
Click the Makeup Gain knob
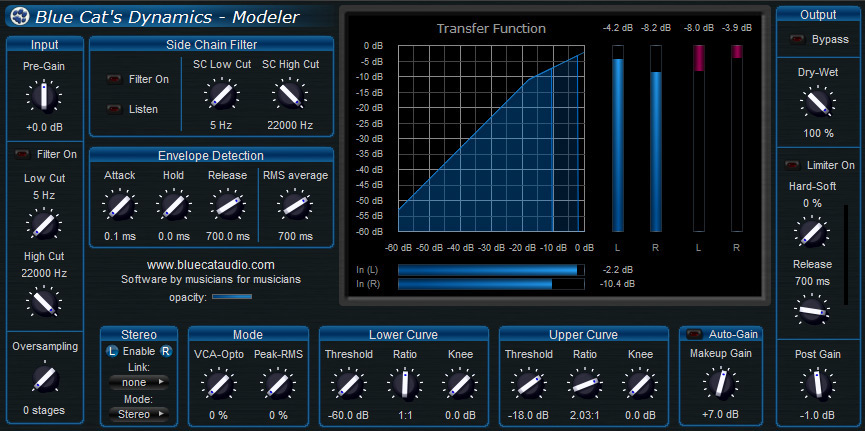click(x=719, y=385)
